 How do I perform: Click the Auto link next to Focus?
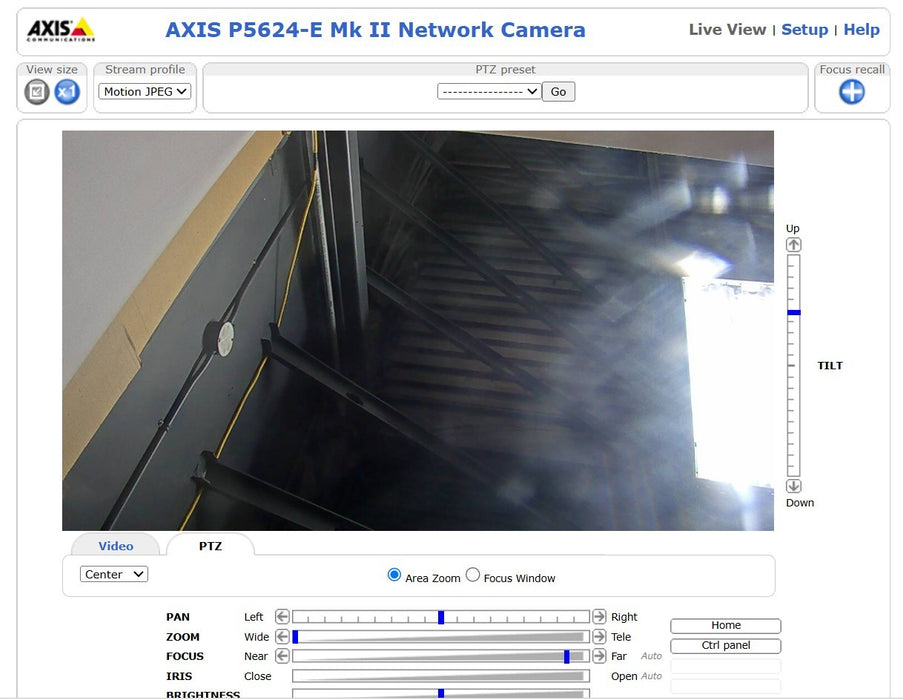point(651,656)
